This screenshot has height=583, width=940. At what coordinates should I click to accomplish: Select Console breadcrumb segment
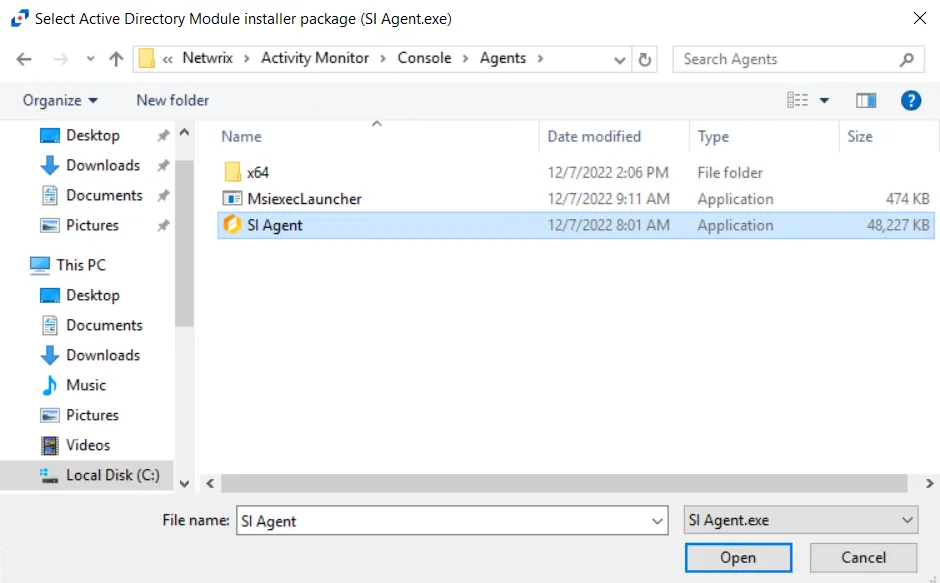pyautogui.click(x=424, y=58)
